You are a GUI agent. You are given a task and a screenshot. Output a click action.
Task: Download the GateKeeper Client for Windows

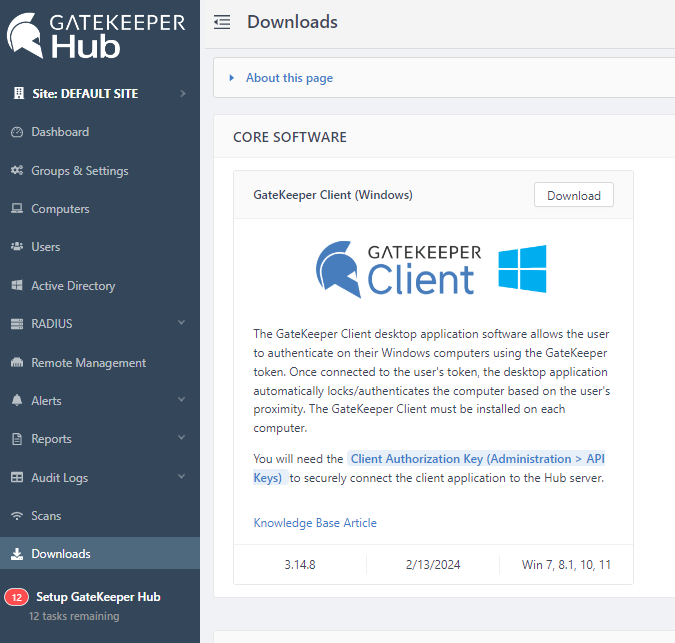(573, 196)
